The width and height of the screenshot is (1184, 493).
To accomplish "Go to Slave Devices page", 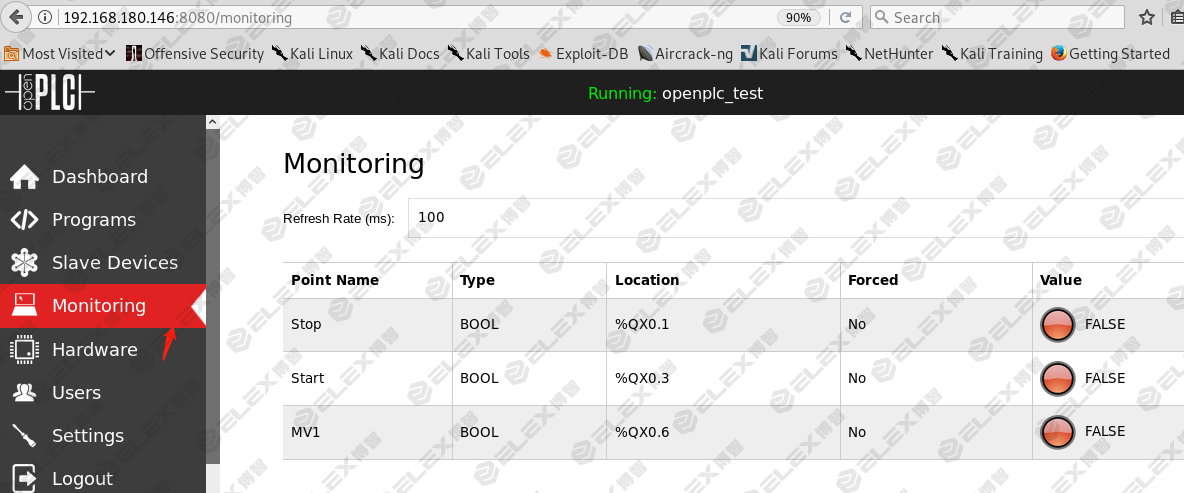I will pyautogui.click(x=115, y=263).
